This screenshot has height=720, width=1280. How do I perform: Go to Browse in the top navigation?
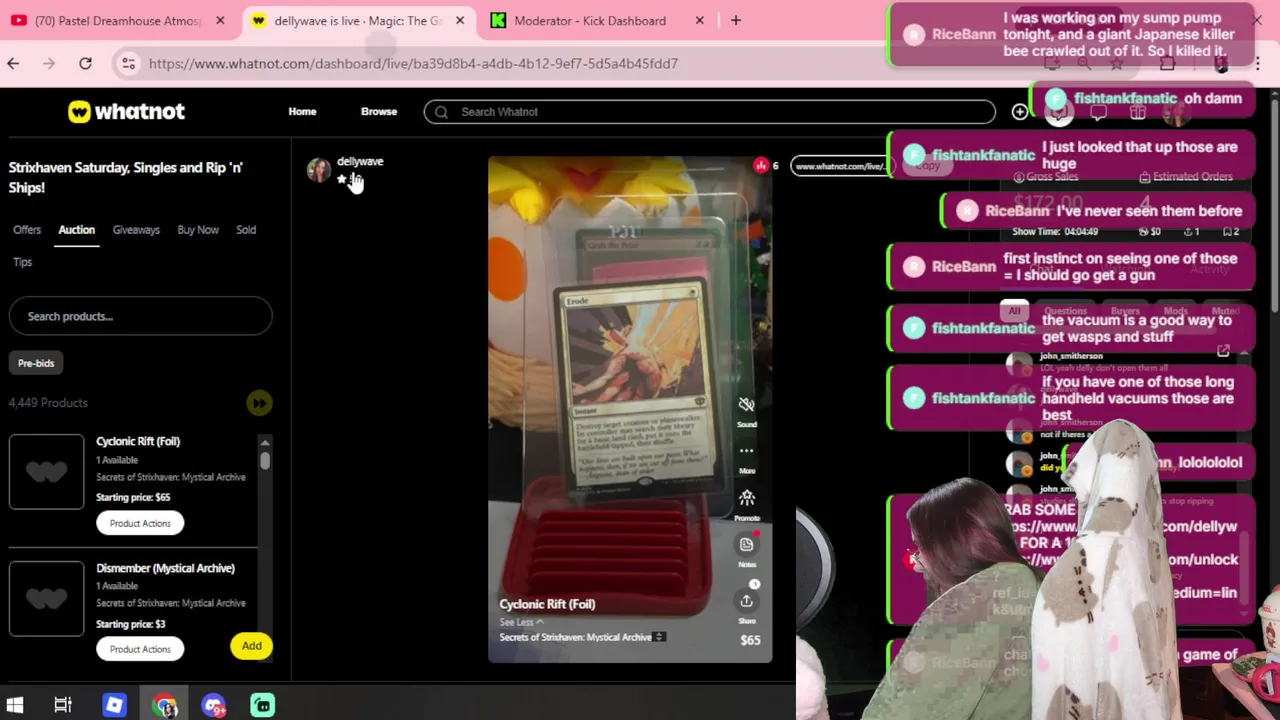(379, 112)
